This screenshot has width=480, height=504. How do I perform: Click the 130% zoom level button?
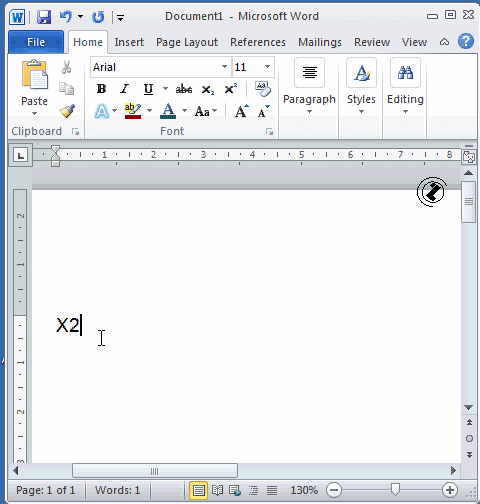pos(304,490)
